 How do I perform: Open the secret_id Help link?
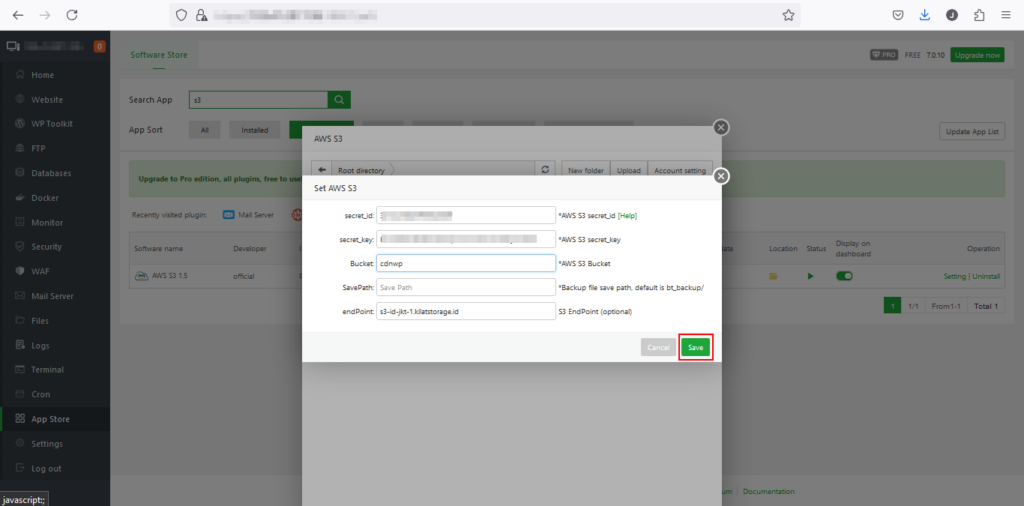click(628, 215)
